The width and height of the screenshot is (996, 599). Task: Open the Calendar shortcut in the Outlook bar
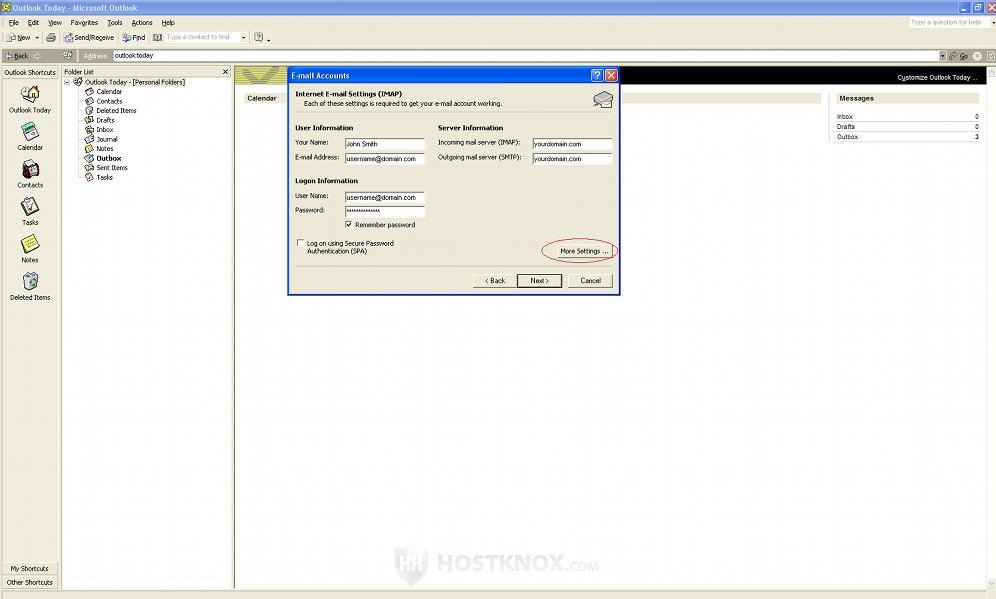pos(30,132)
